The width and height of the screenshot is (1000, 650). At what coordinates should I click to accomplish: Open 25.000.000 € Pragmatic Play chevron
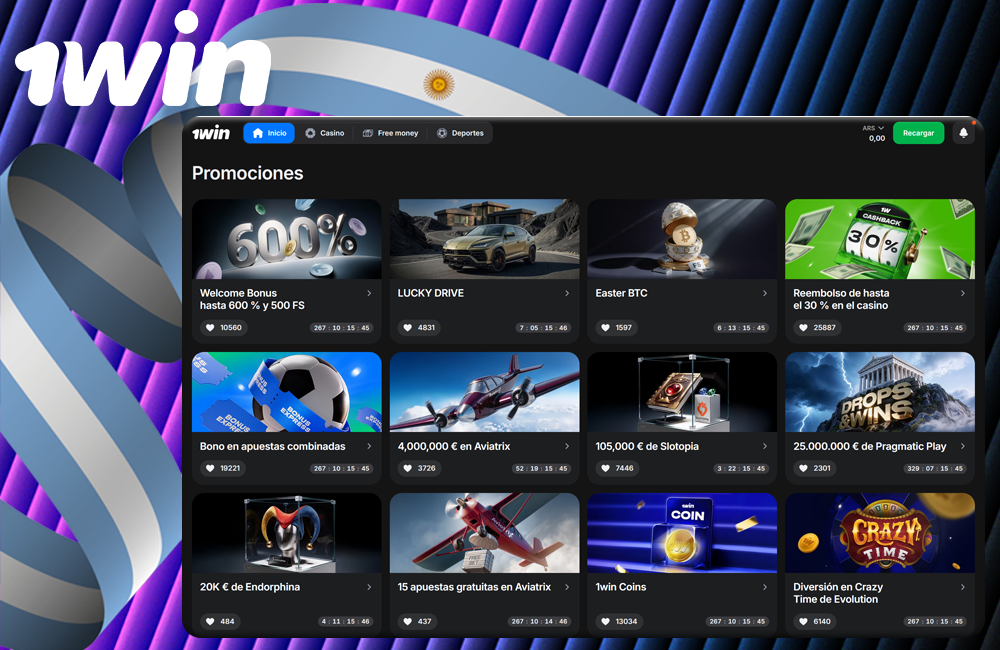click(x=962, y=447)
